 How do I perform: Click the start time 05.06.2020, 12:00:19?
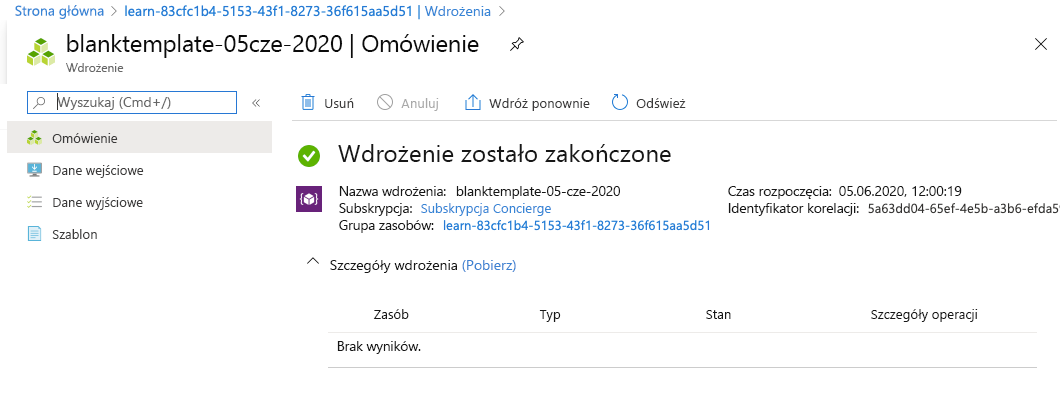(x=901, y=191)
